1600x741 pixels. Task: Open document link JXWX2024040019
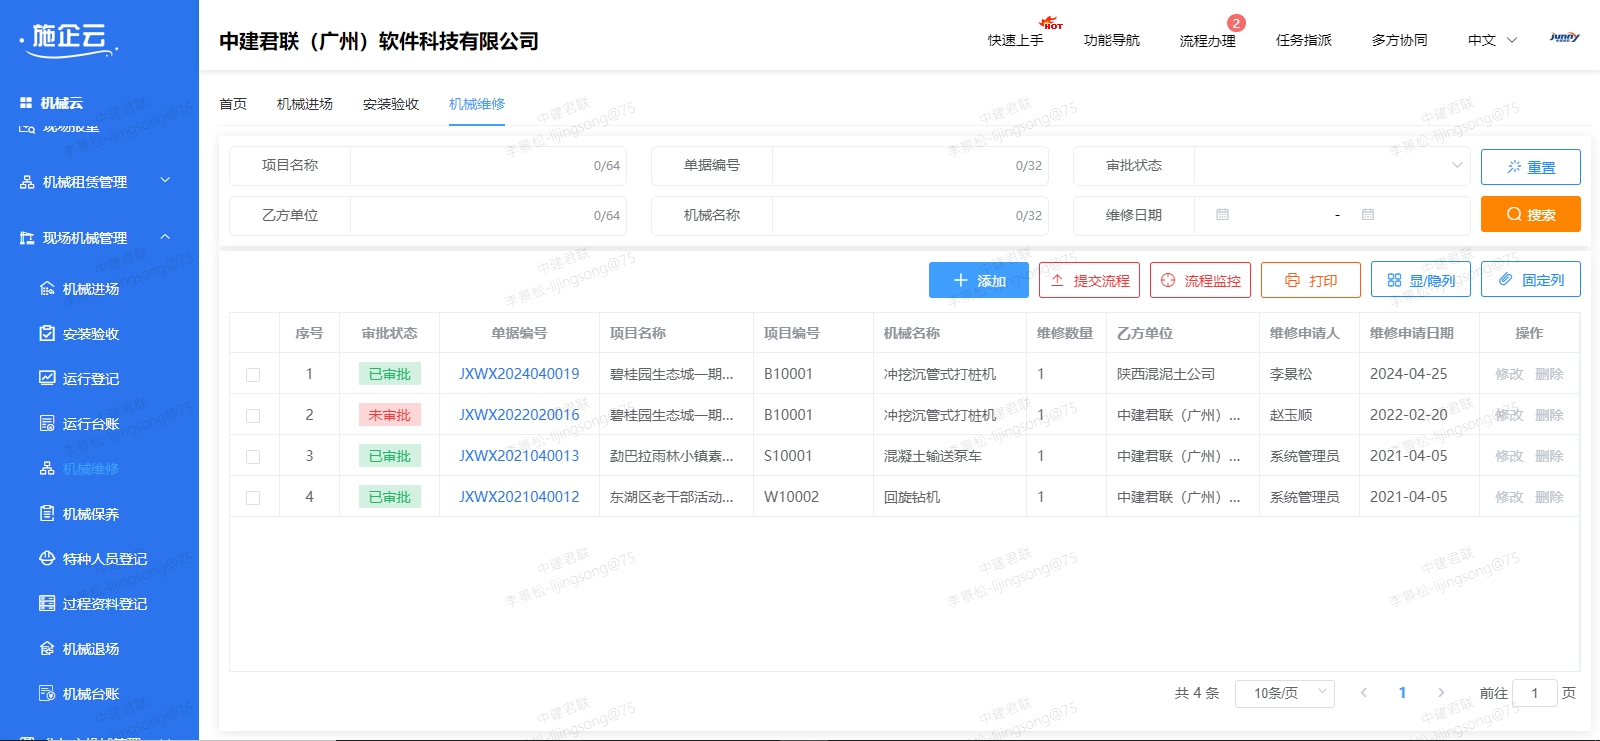[519, 374]
